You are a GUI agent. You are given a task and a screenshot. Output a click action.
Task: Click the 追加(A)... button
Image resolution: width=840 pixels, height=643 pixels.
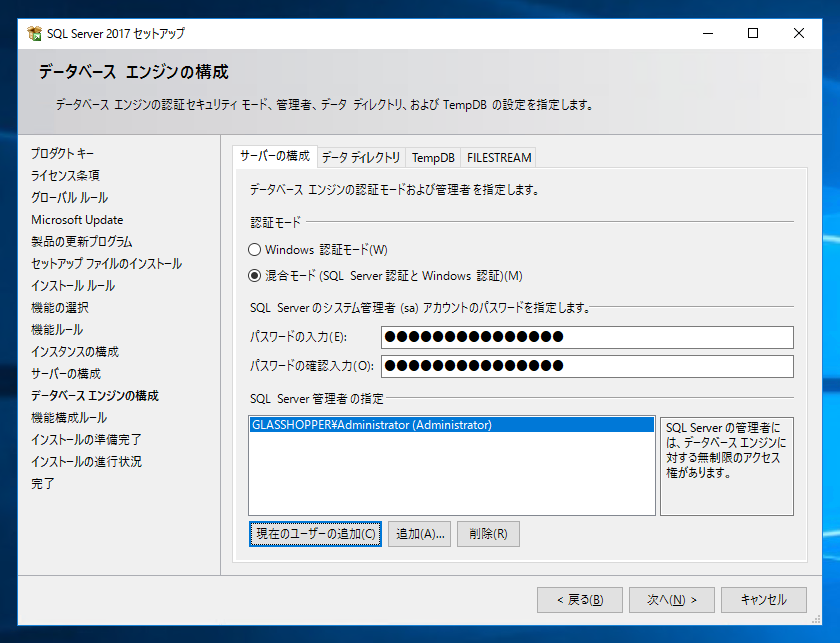tap(419, 534)
